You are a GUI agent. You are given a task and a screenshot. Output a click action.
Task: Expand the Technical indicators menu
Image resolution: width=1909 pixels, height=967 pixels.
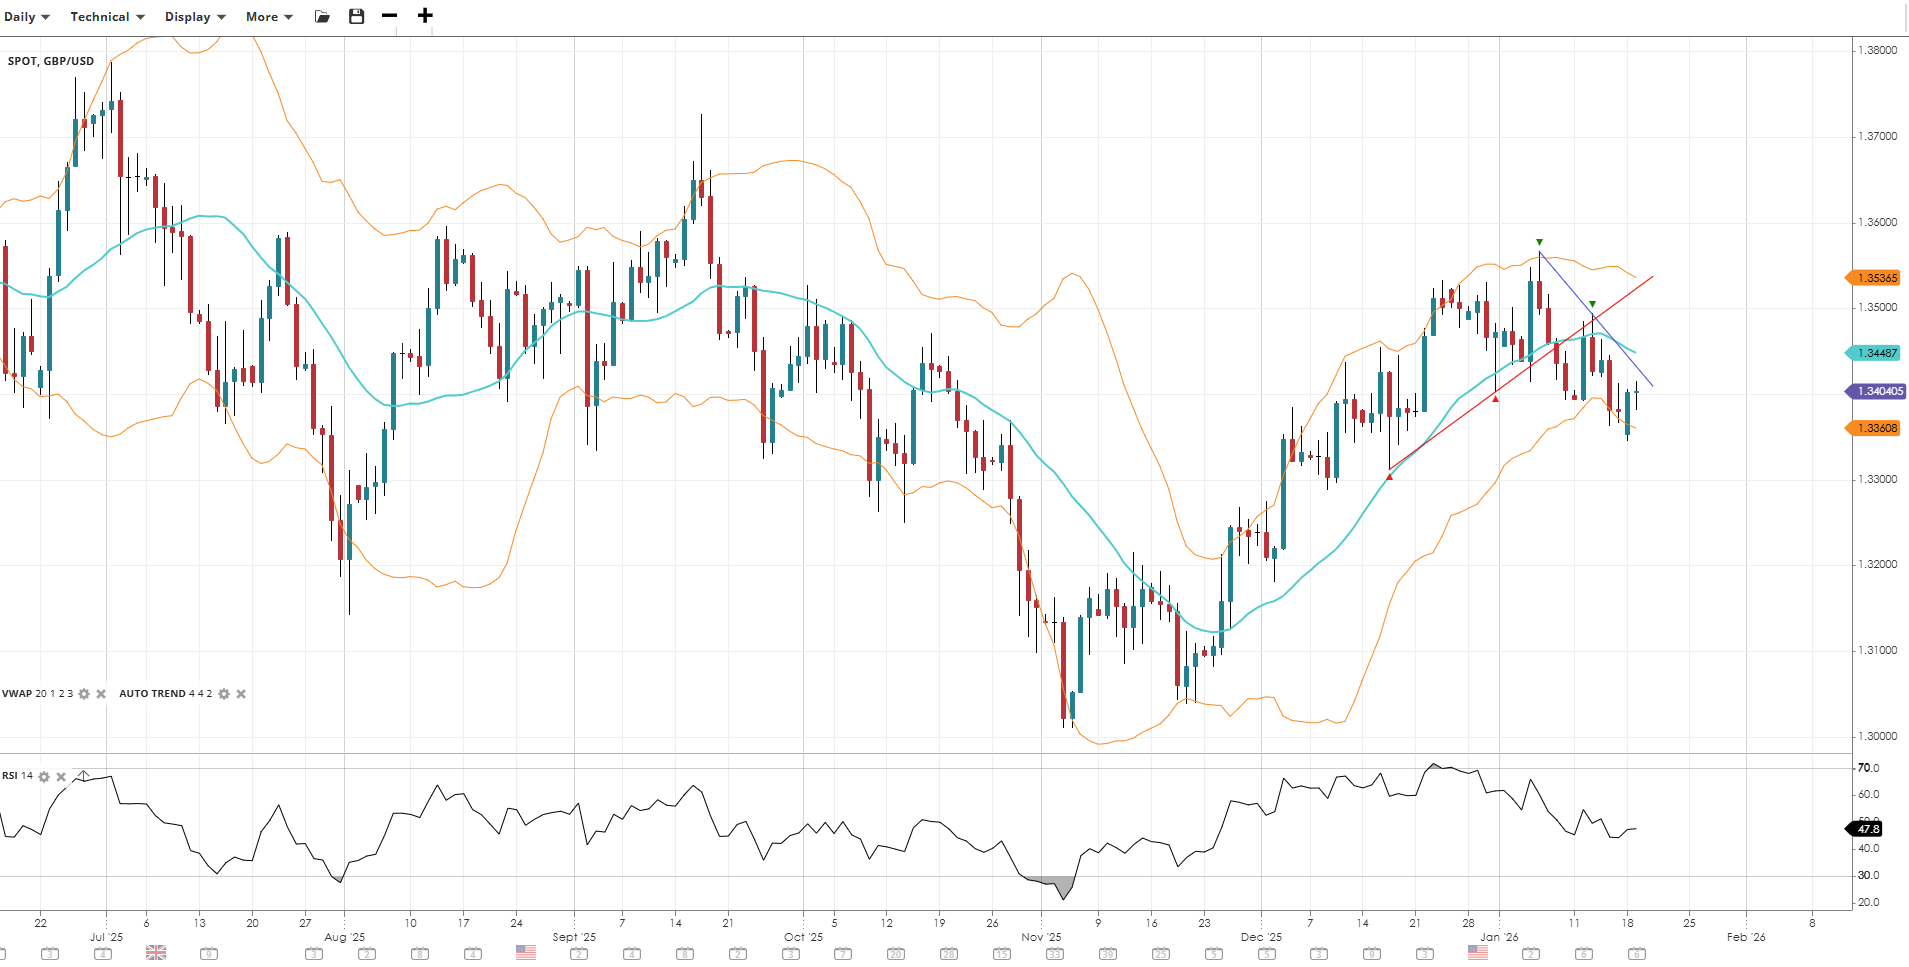[107, 17]
